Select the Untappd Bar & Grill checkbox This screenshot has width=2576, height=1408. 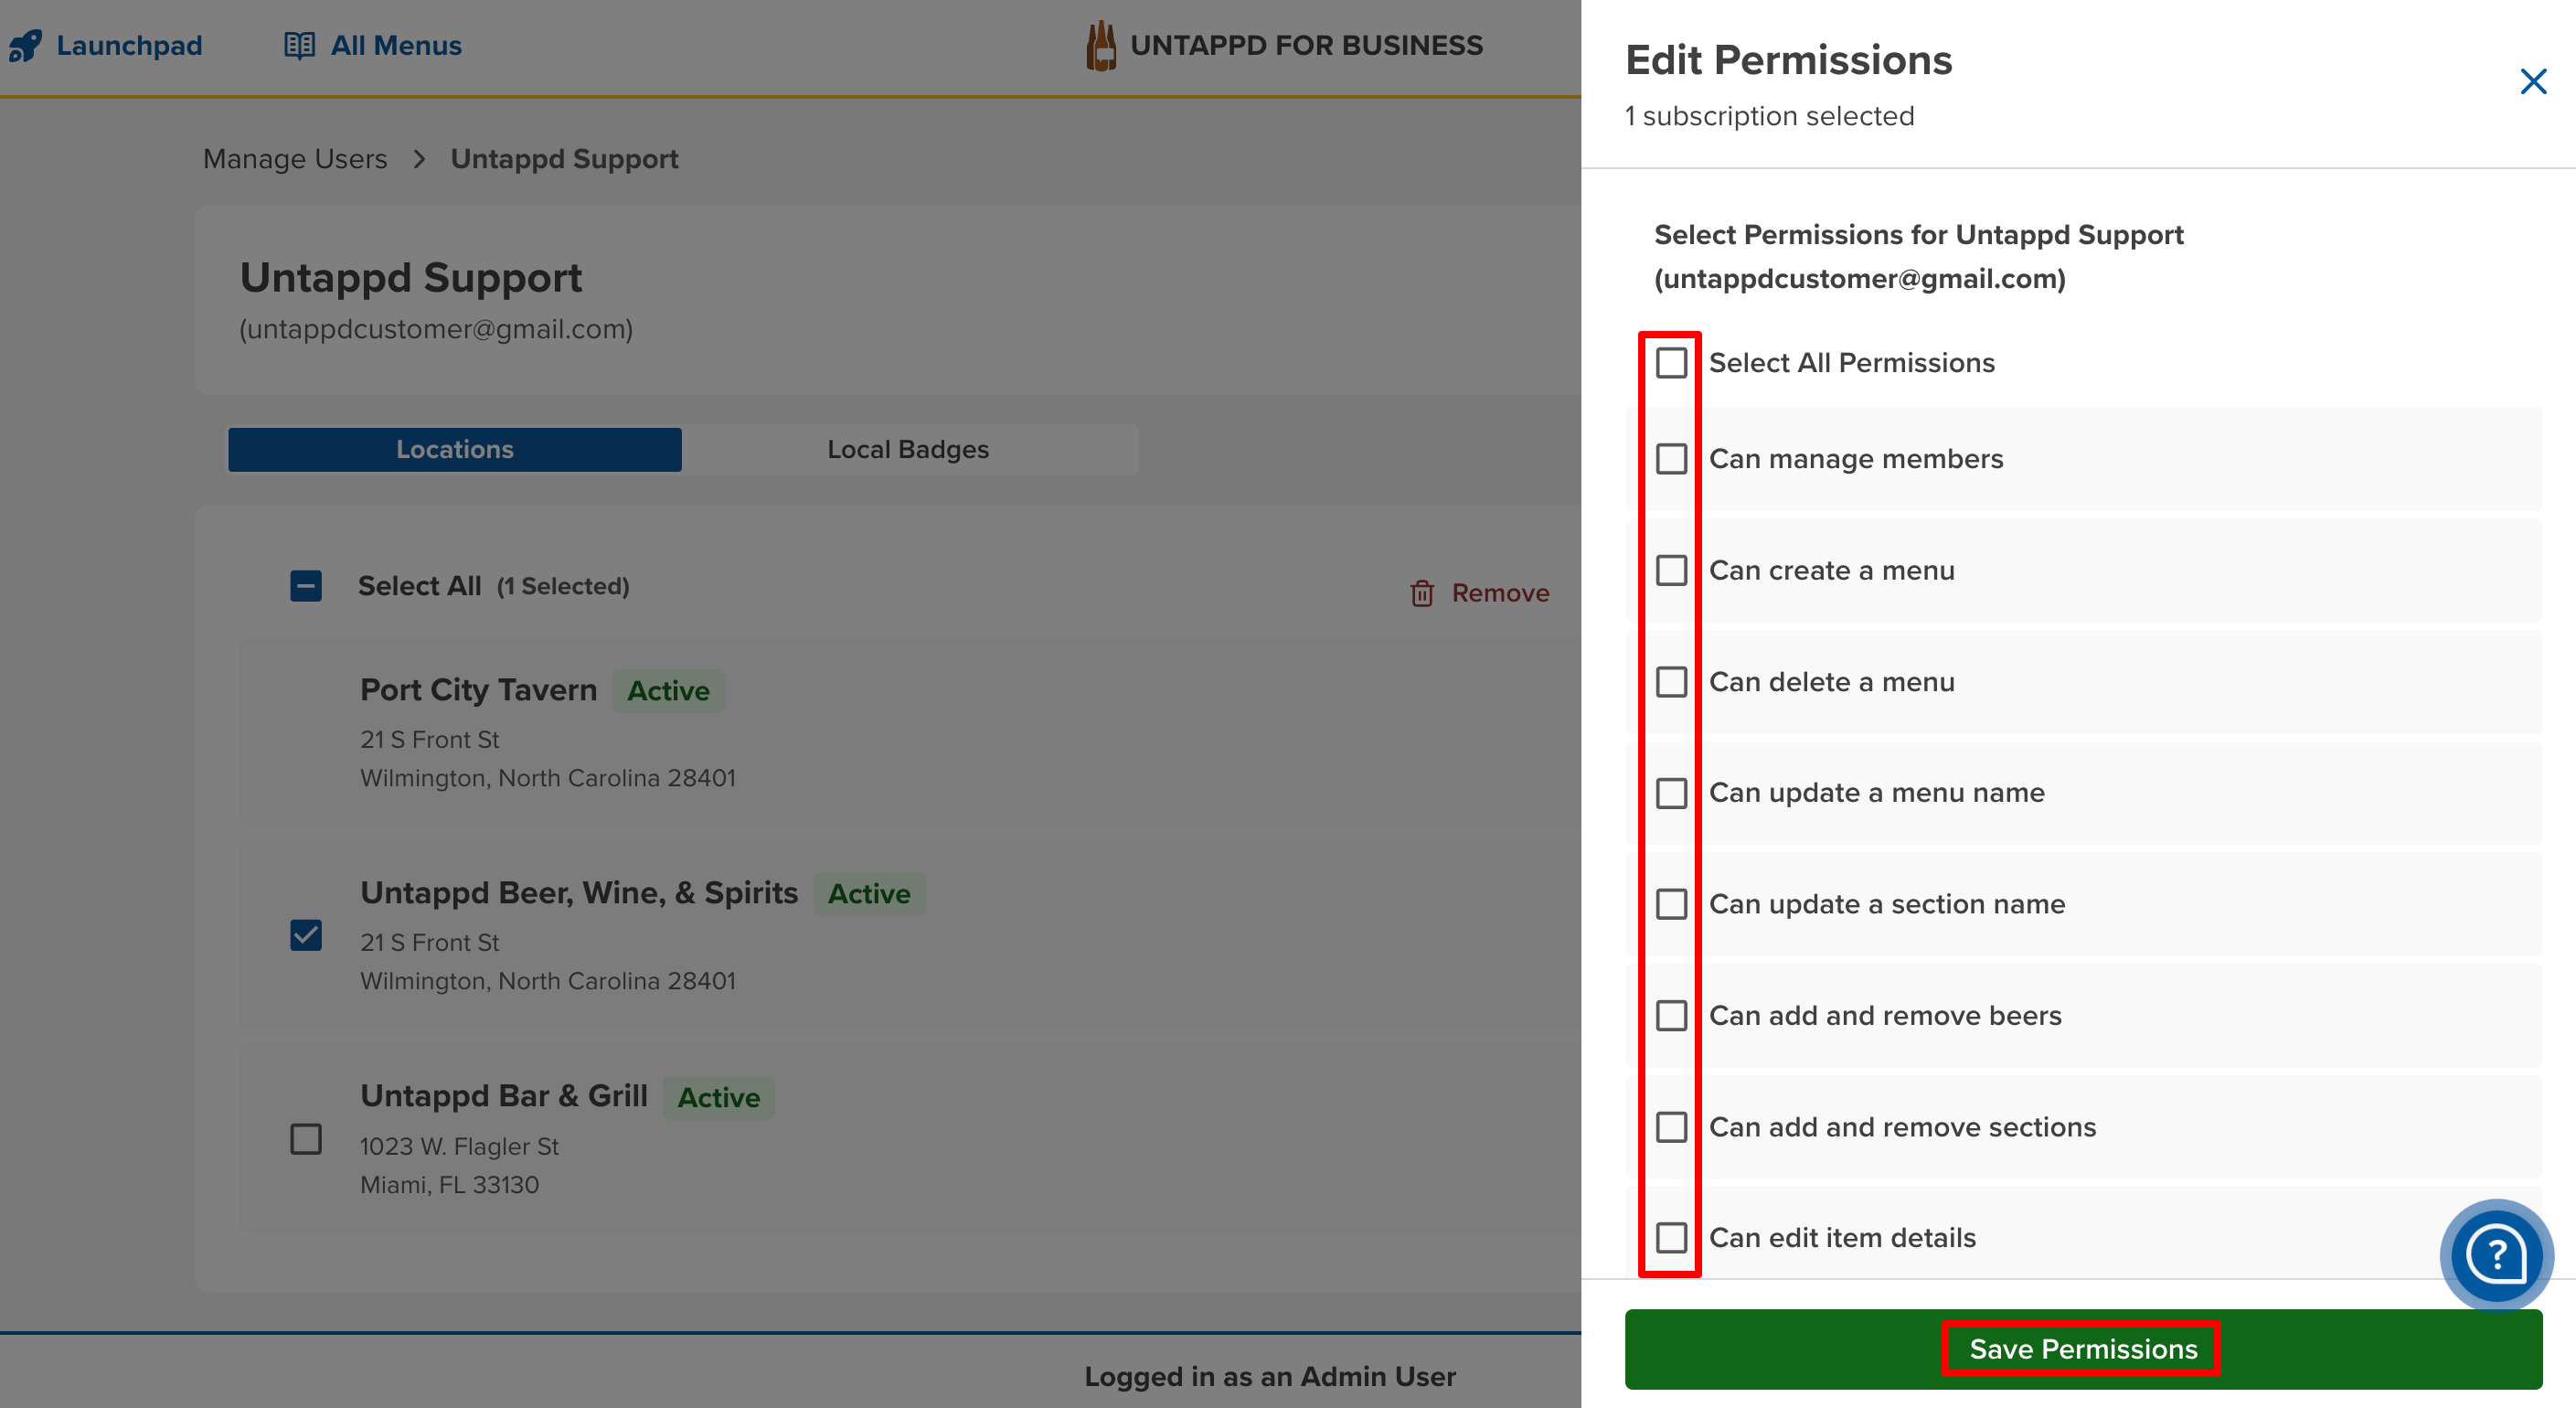click(x=306, y=1139)
